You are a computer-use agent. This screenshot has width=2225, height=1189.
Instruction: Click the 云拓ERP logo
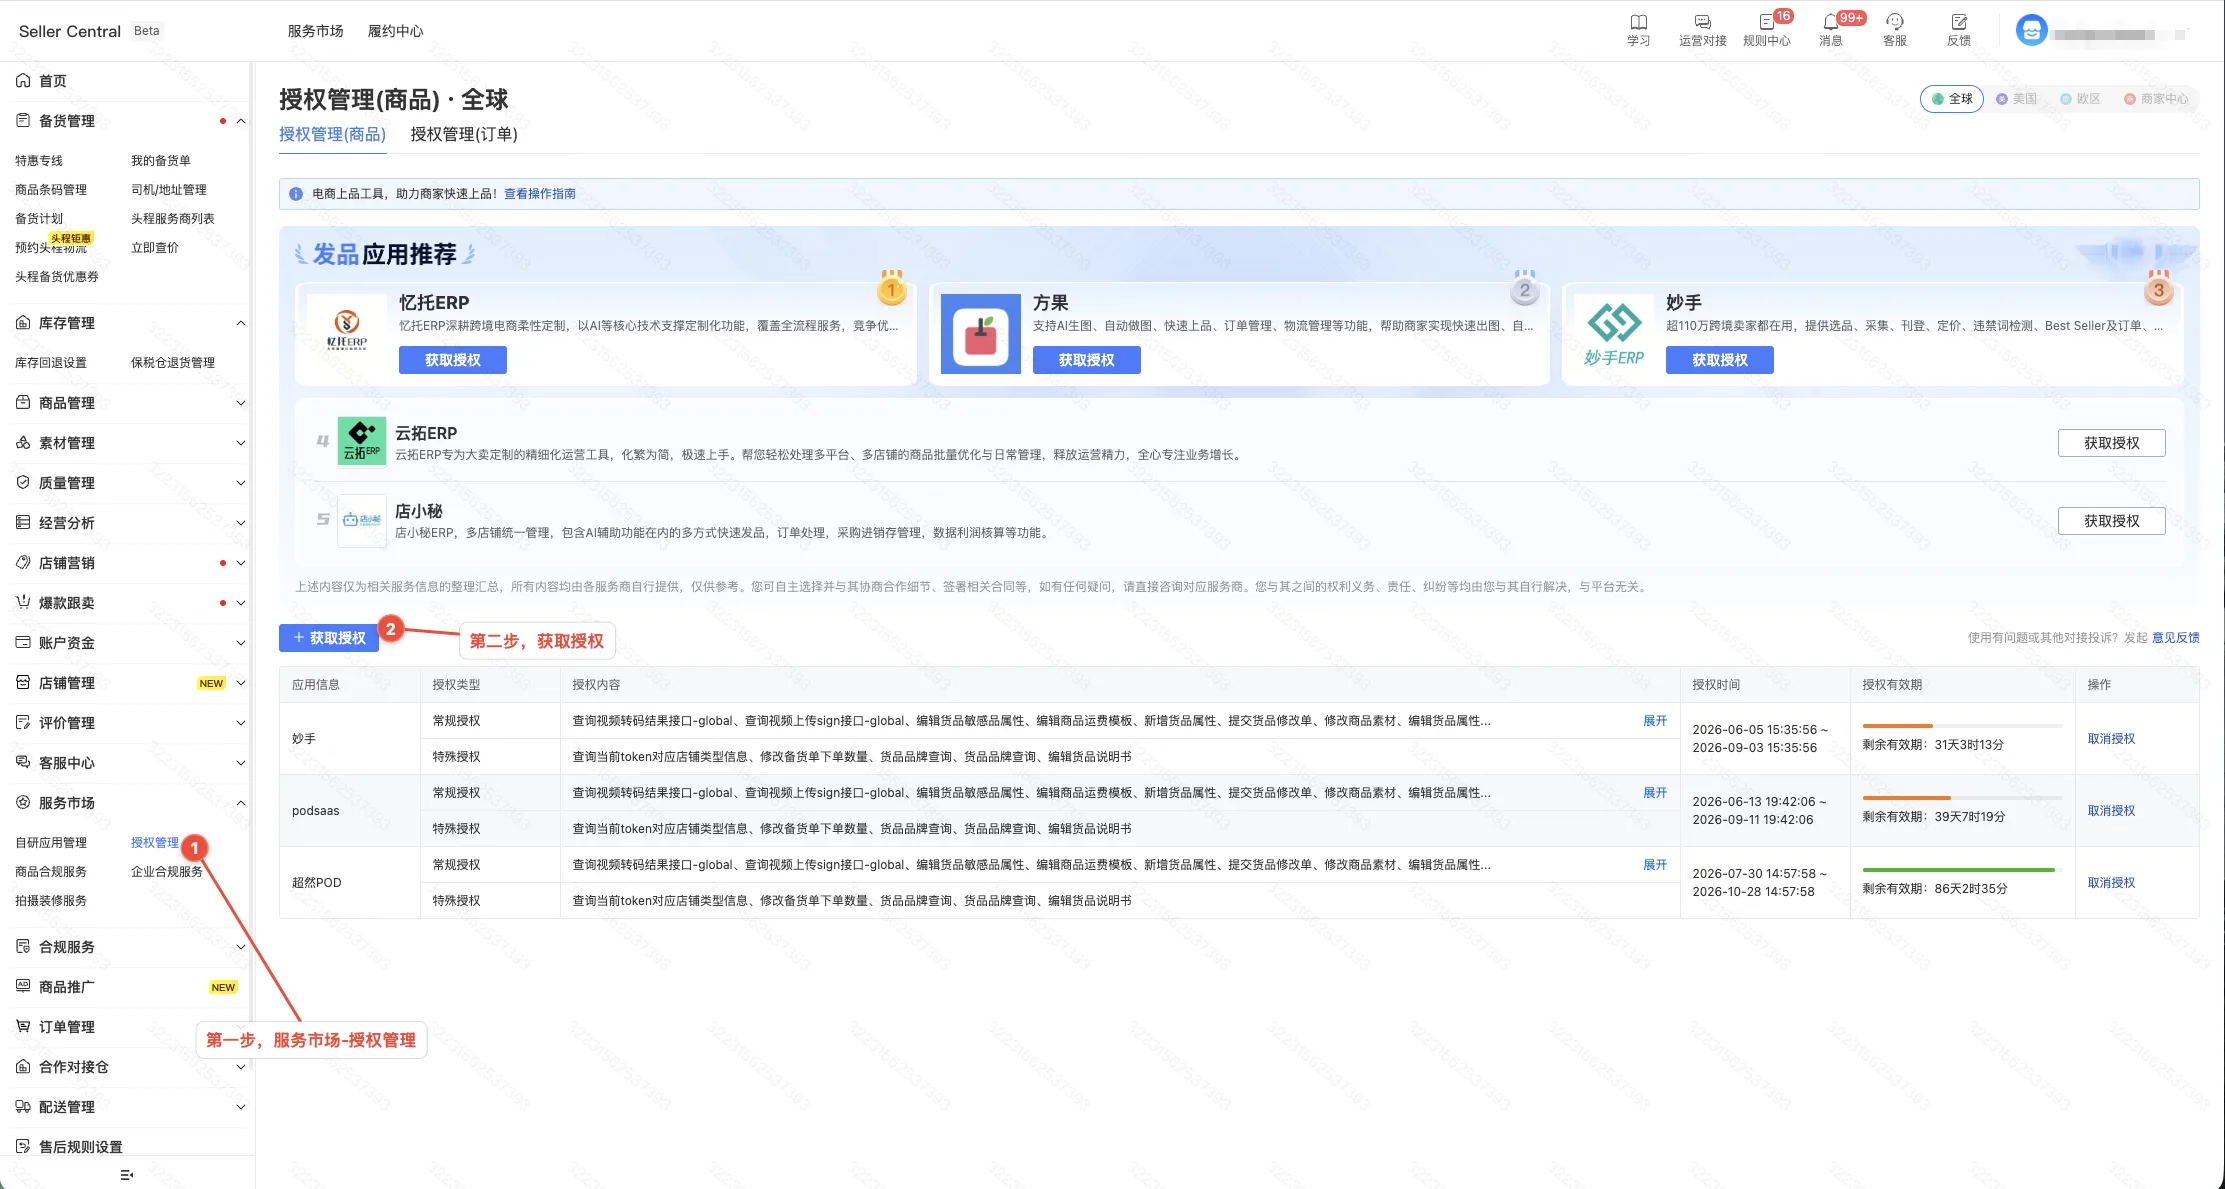[x=362, y=441]
